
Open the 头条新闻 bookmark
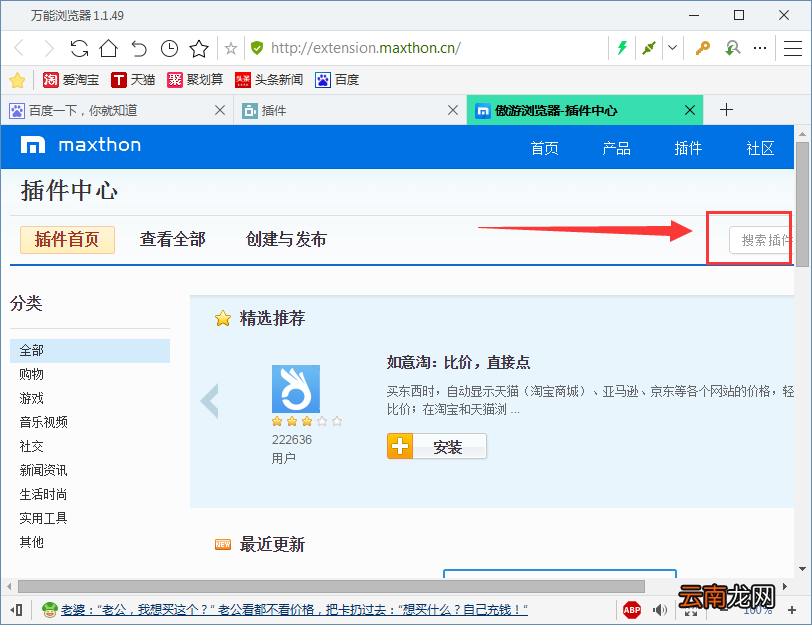coord(269,80)
